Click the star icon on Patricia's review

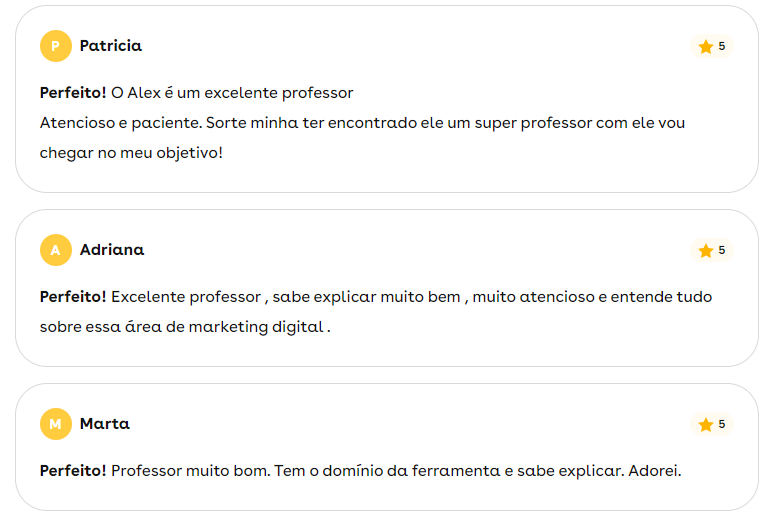point(706,47)
